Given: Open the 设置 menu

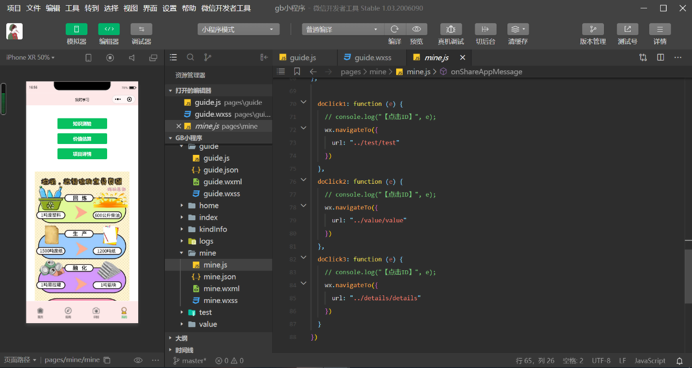Looking at the screenshot, I should tap(169, 8).
